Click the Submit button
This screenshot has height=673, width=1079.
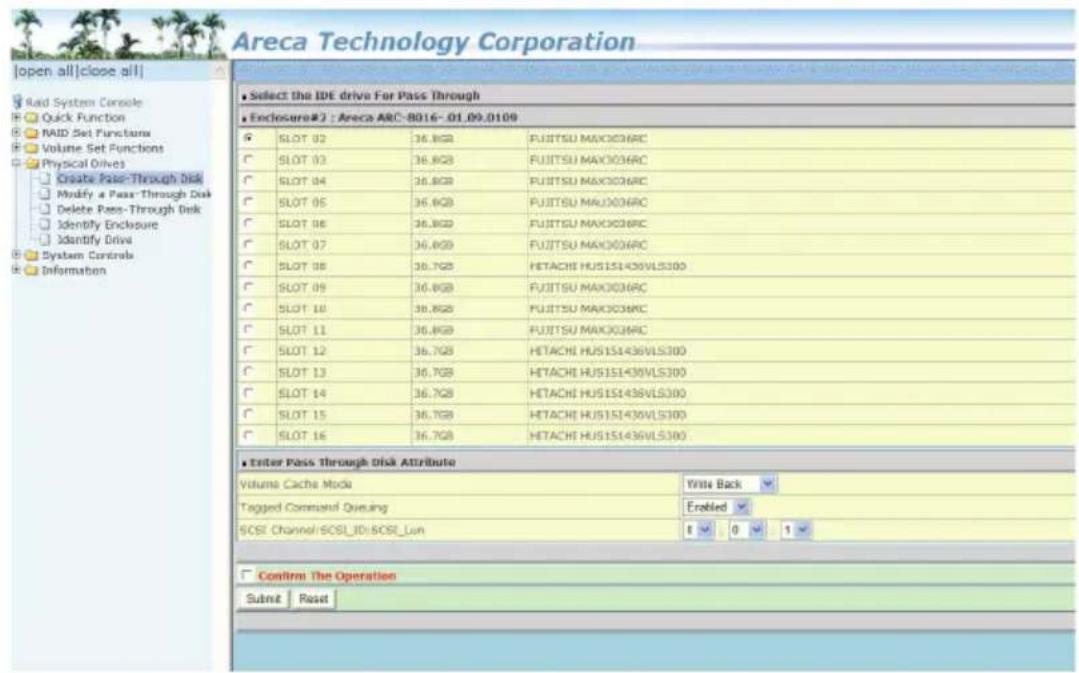[263, 599]
